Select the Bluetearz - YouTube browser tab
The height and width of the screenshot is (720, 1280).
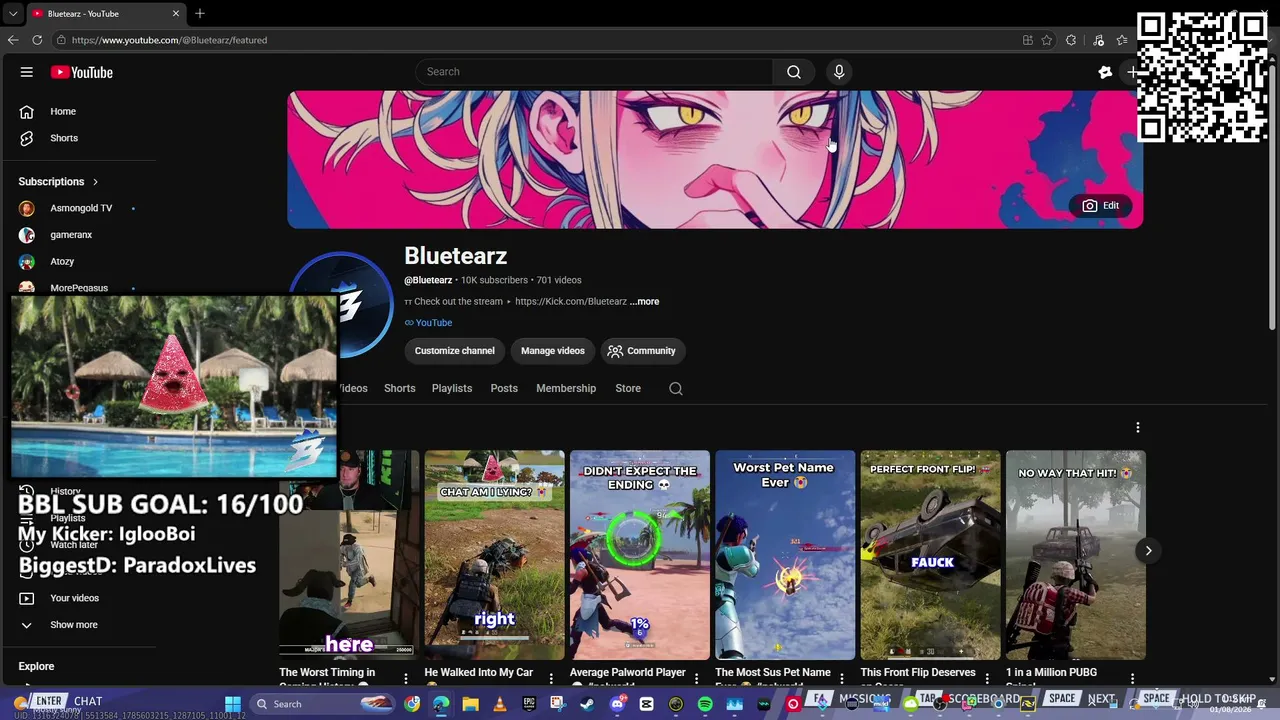pyautogui.click(x=105, y=13)
